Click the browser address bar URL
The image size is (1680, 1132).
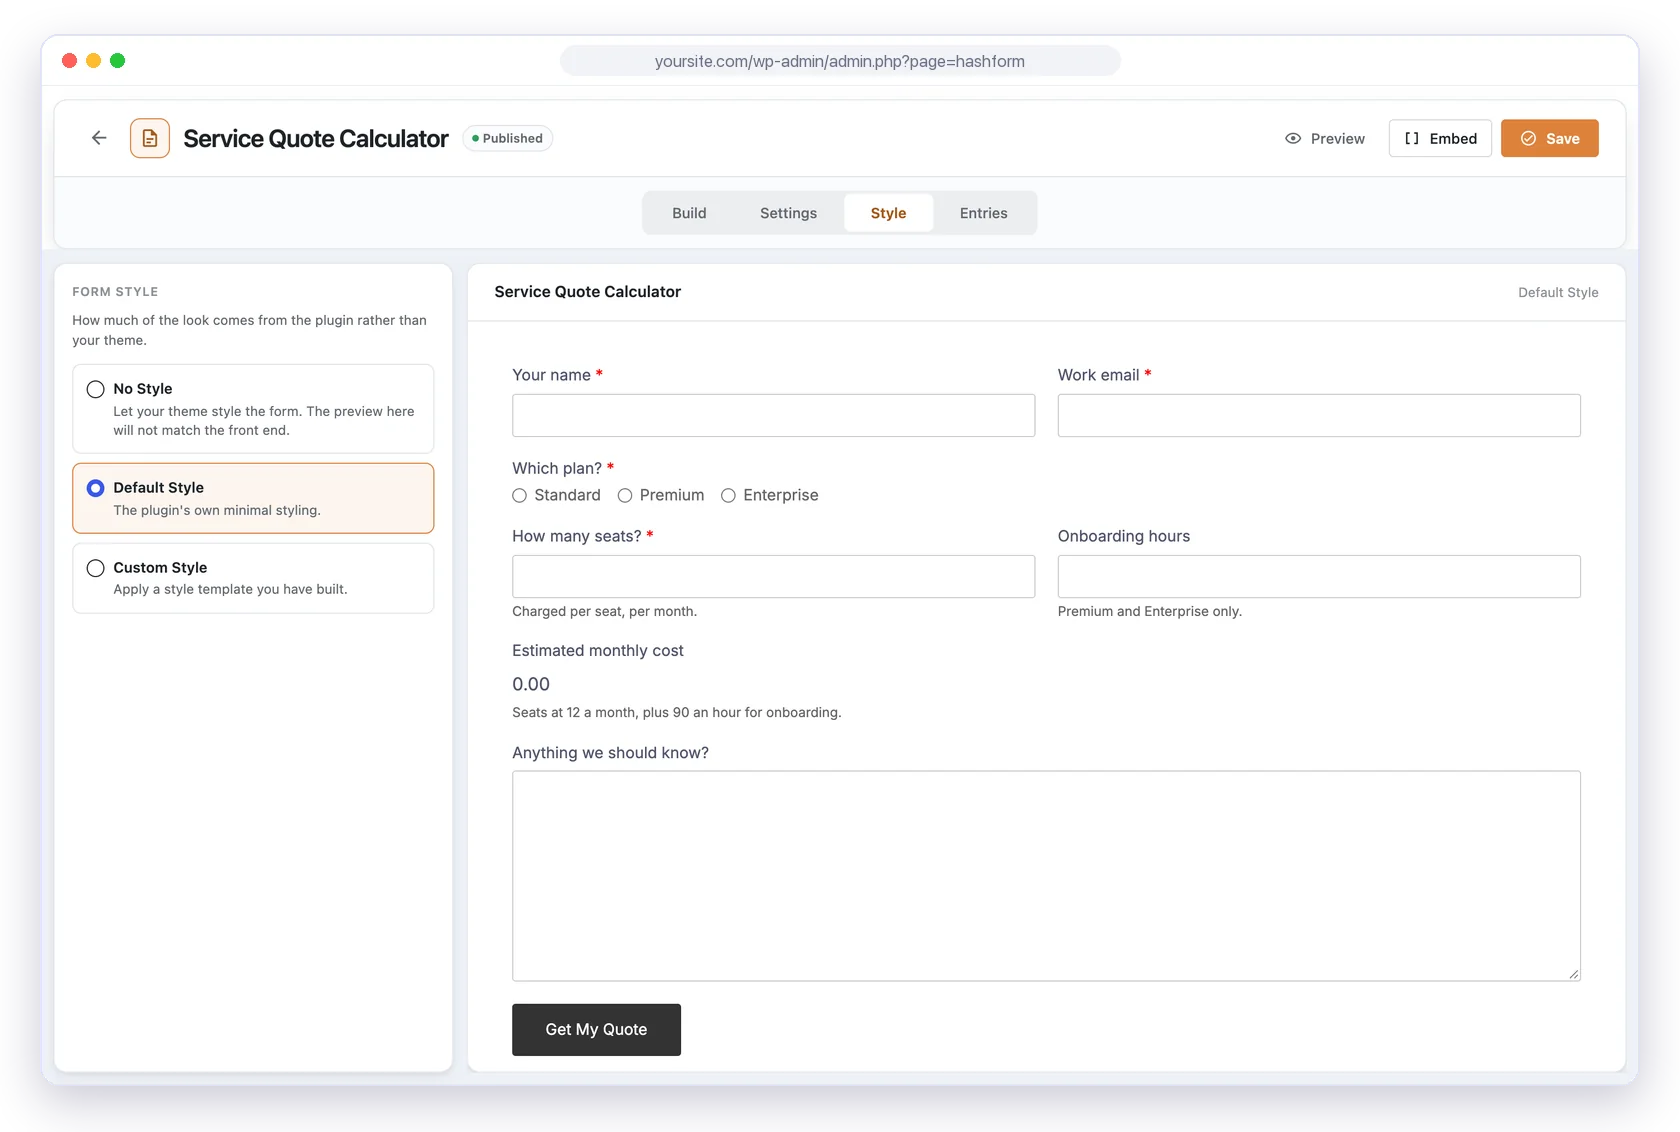(x=840, y=61)
